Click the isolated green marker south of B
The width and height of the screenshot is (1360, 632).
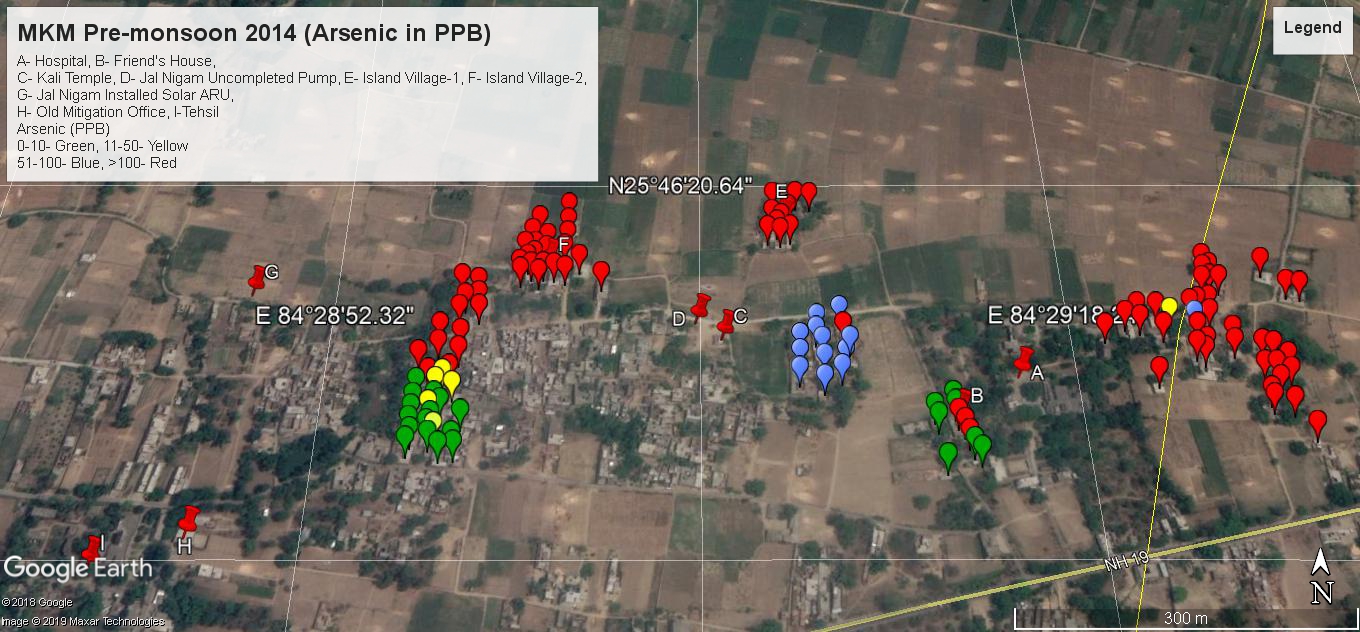pyautogui.click(x=948, y=455)
